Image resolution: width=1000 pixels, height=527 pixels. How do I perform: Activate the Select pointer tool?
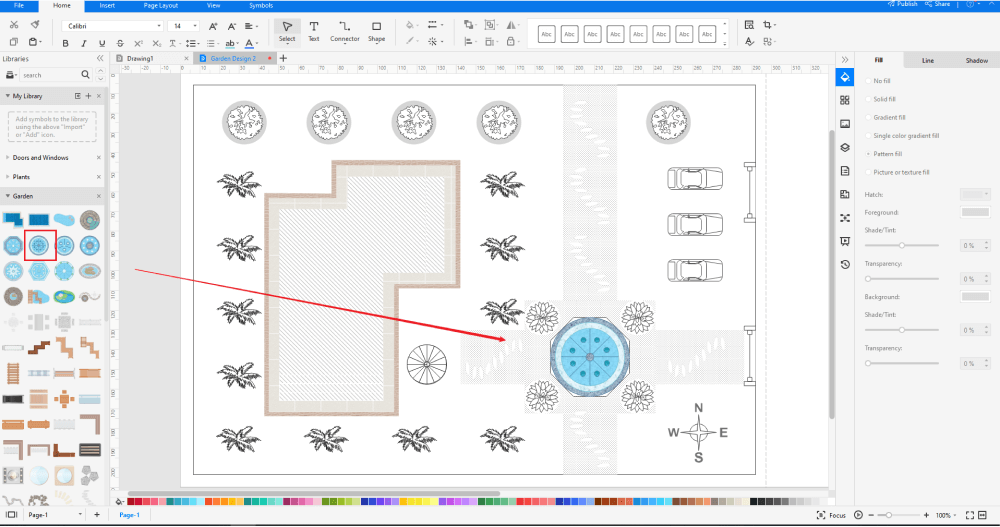click(287, 31)
